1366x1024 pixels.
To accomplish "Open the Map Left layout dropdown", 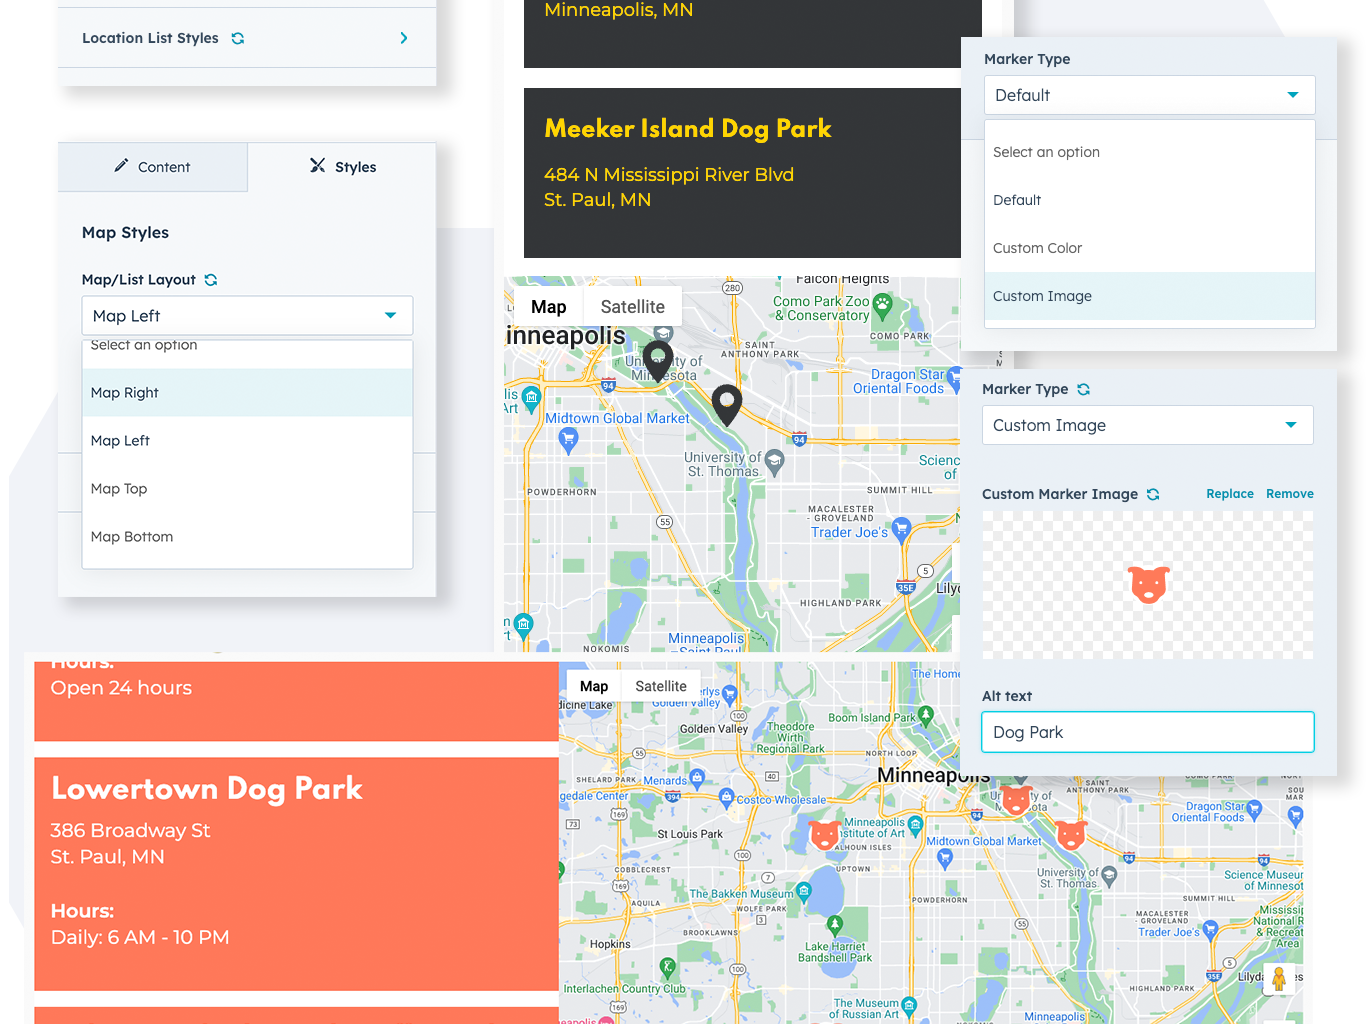I will (x=247, y=316).
